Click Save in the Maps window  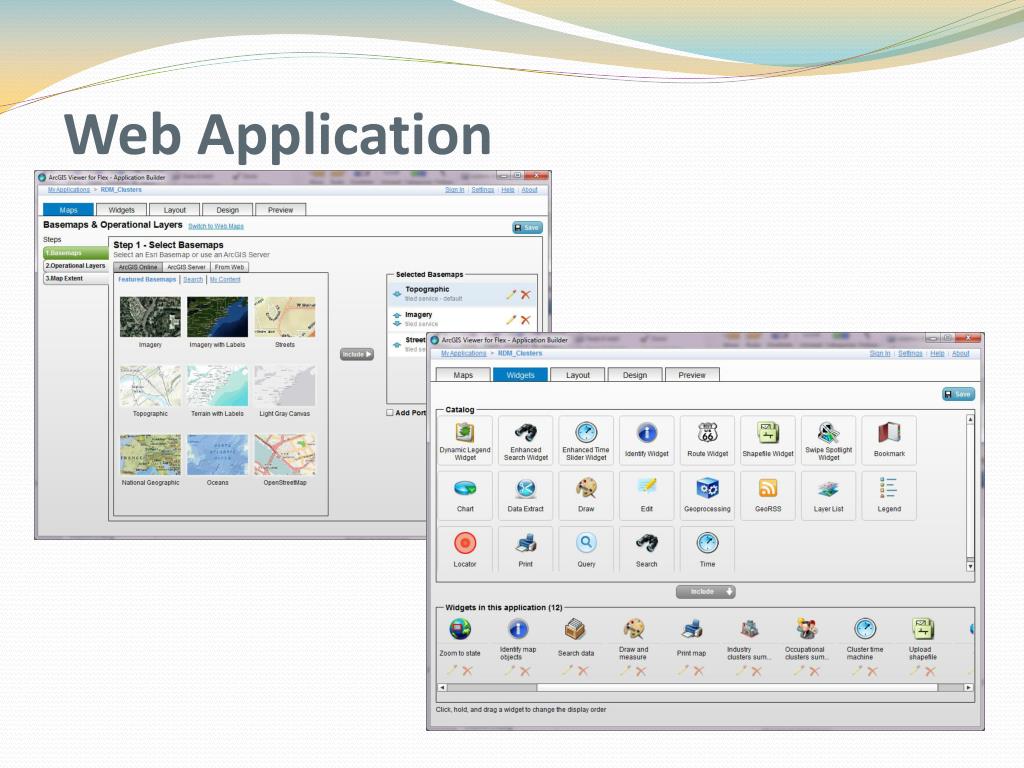[x=528, y=227]
